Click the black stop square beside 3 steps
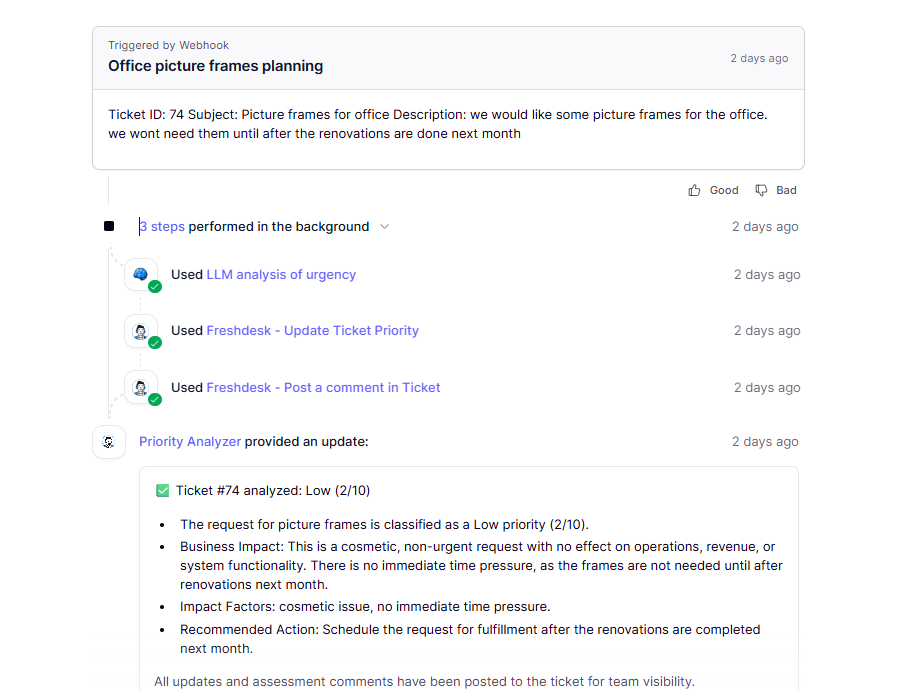Screen dimensions: 912x691 tap(109, 226)
